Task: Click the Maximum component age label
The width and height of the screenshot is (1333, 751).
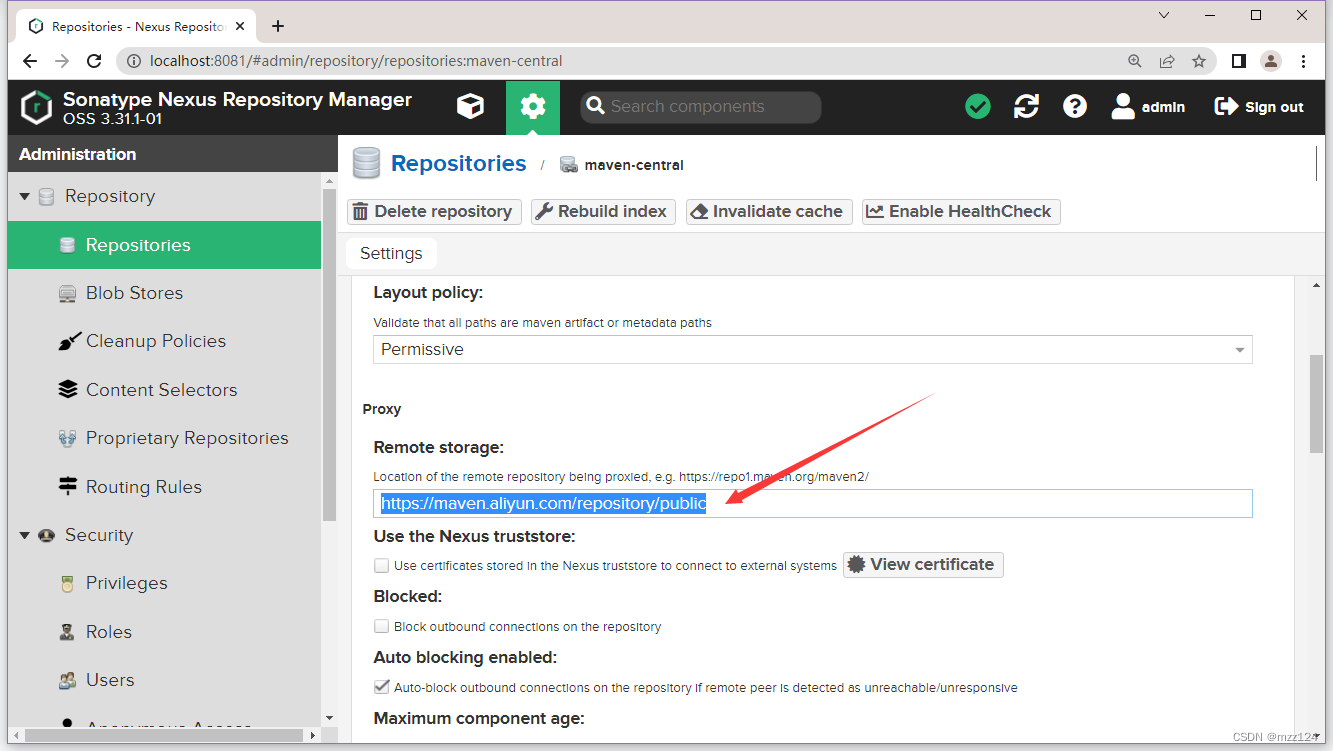Action: pyautogui.click(x=478, y=718)
